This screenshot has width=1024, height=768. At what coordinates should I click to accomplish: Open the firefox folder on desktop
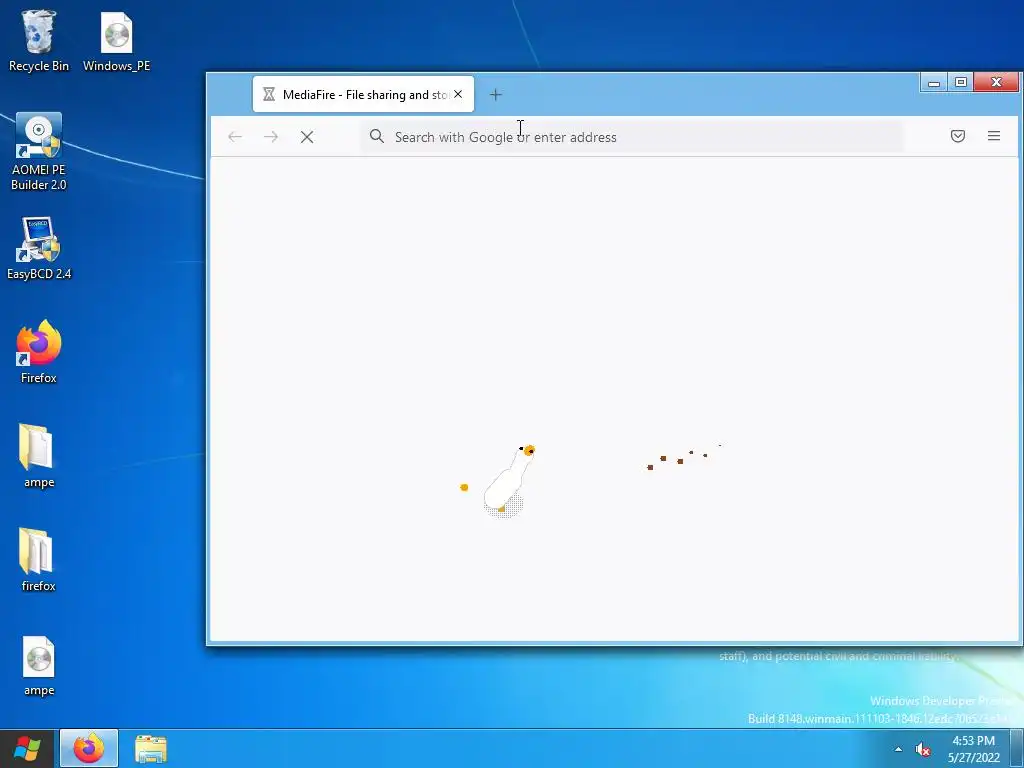tap(39, 560)
